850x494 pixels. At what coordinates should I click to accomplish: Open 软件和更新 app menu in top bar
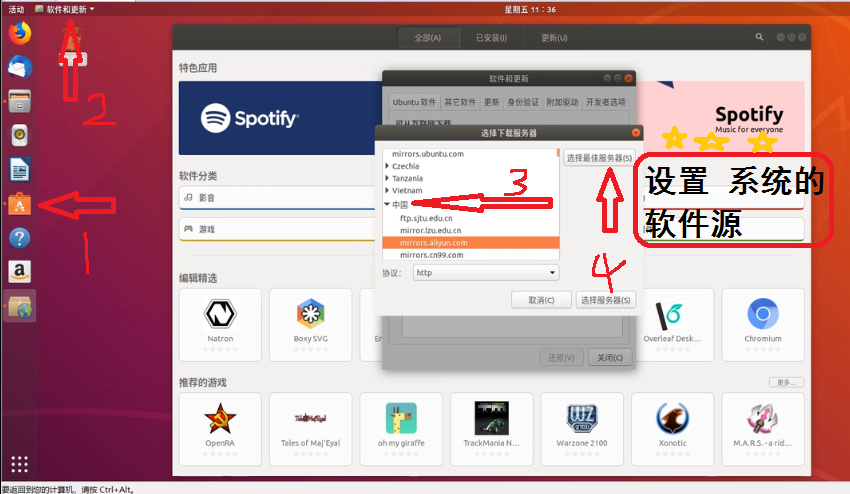65,9
